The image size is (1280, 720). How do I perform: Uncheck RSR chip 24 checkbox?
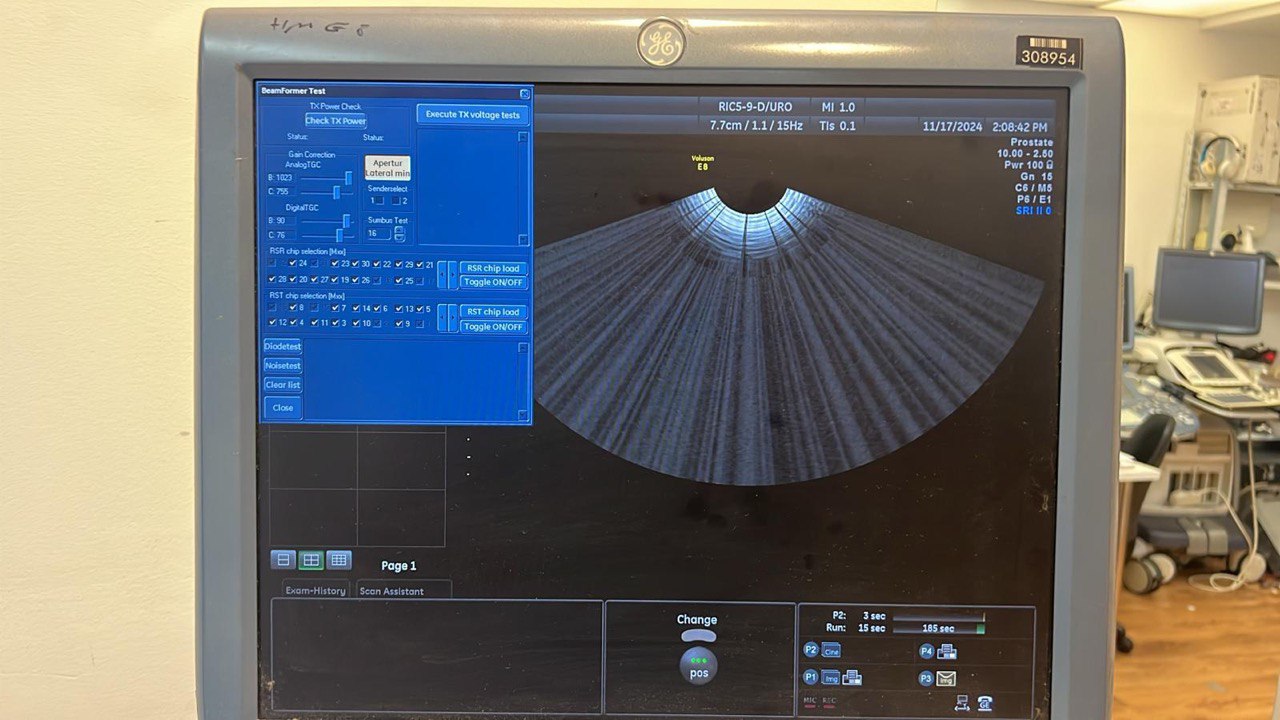[x=292, y=264]
